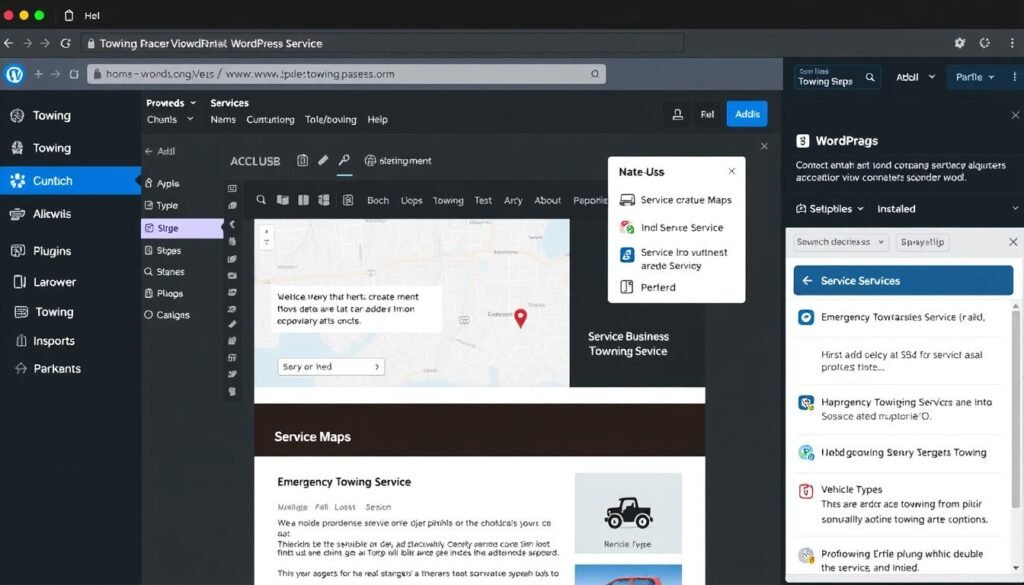The height and width of the screenshot is (585, 1024).
Task: Open the Setpbiles dropdown
Action: [831, 208]
